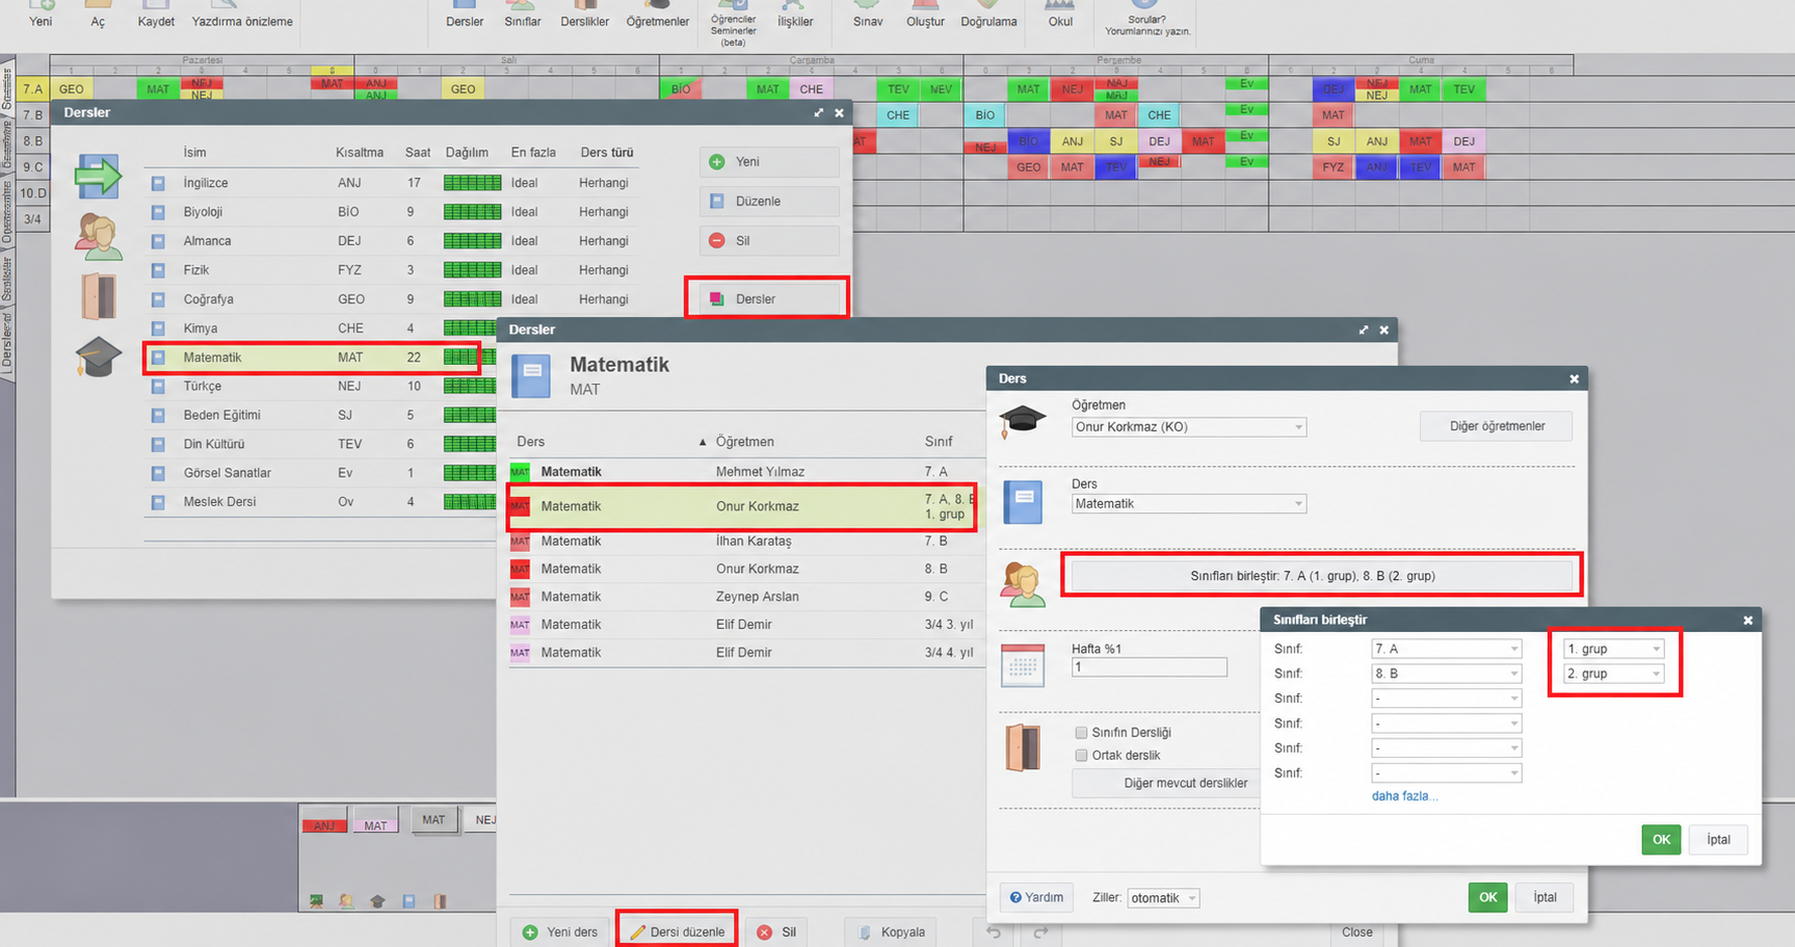1795x947 pixels.
Task: Expand the 1. grup dropdown for 7. A
Action: click(x=1613, y=649)
